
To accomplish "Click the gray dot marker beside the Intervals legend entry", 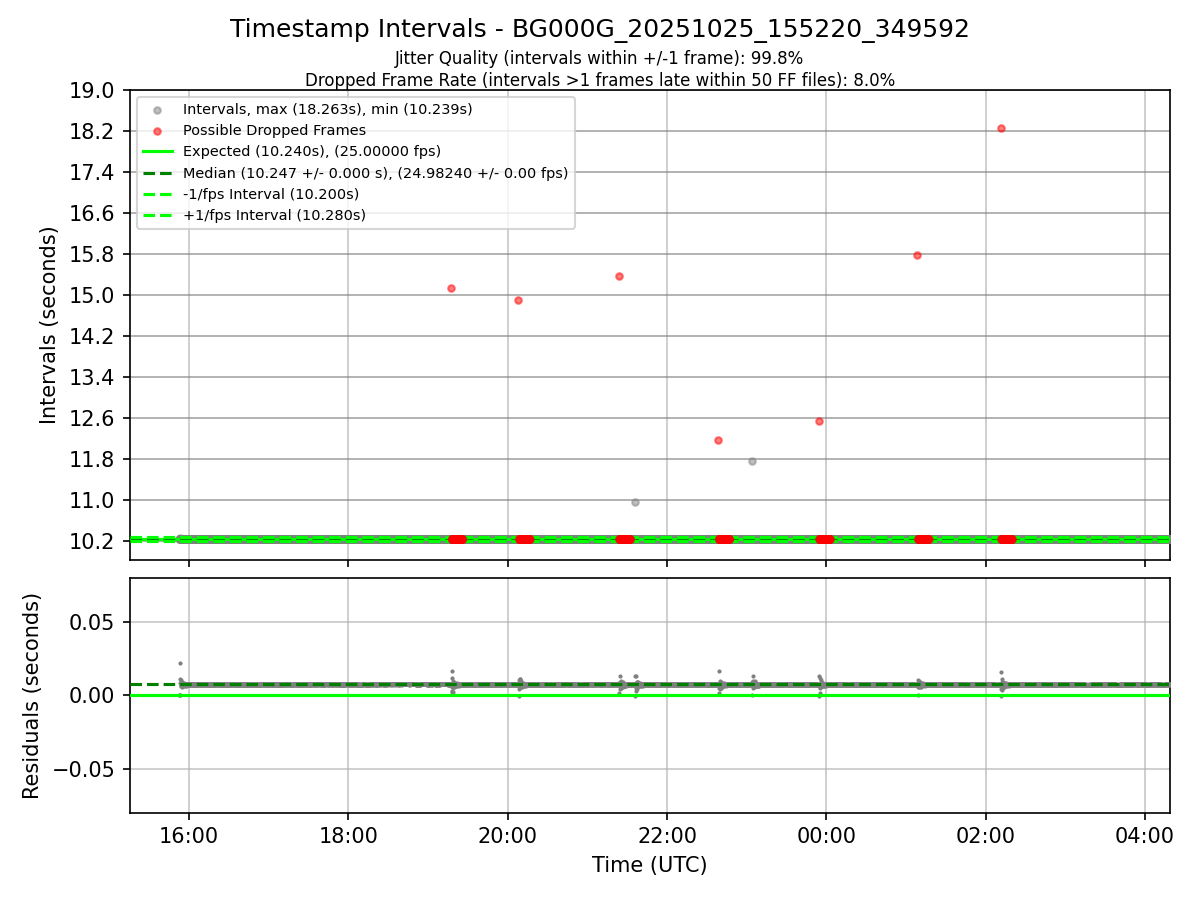I will pos(157,109).
